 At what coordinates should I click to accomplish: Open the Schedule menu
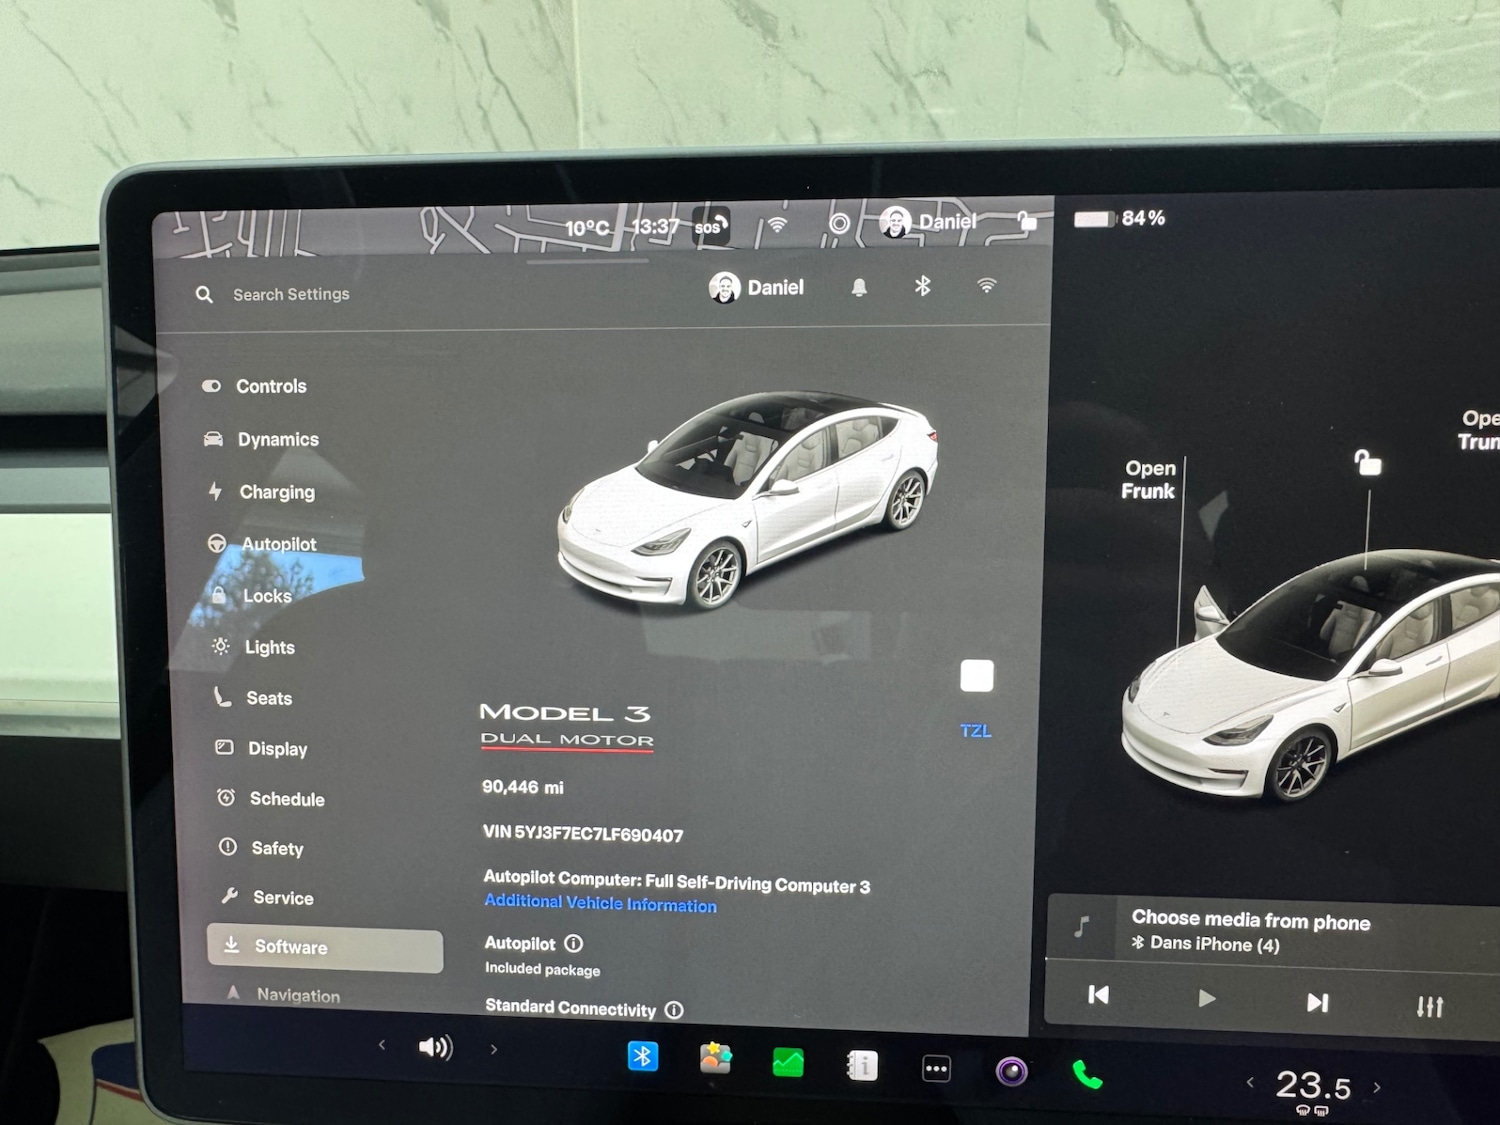[271, 798]
